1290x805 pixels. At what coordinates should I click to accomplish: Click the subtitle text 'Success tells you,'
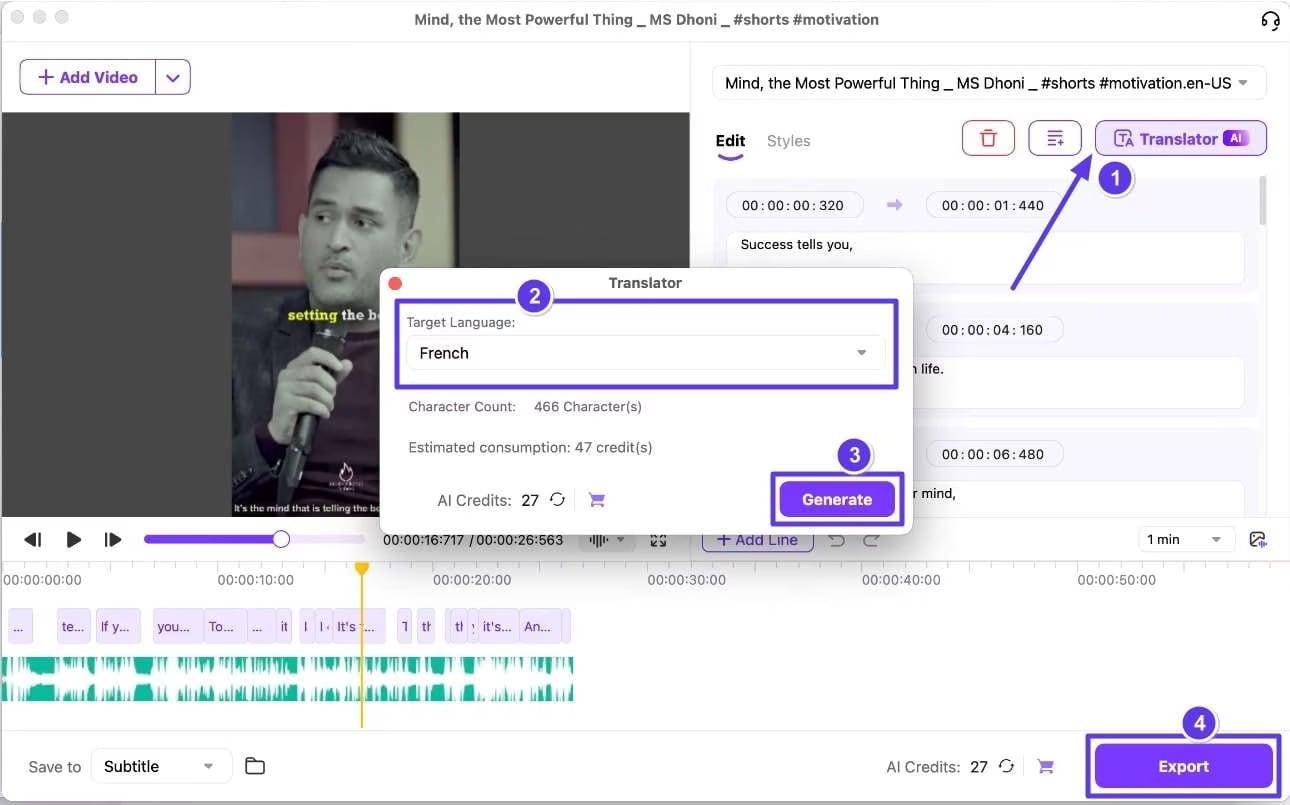click(x=796, y=244)
